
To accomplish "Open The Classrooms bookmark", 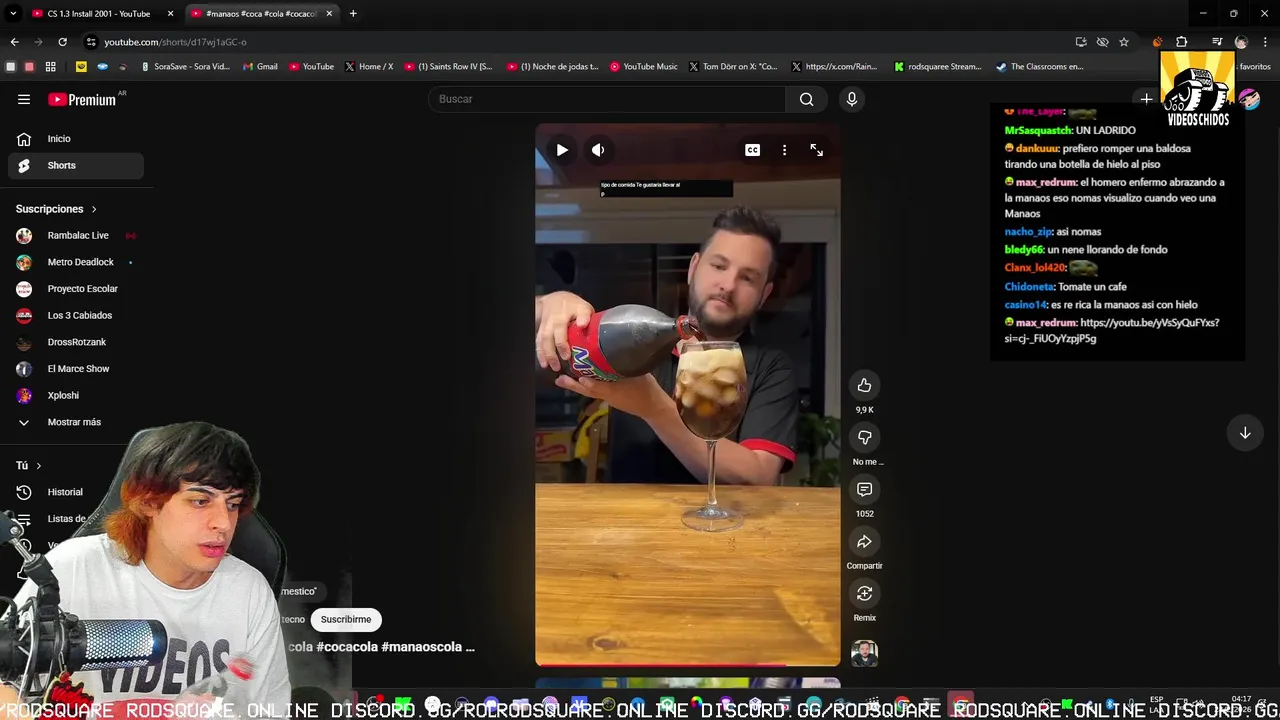I will tap(1039, 67).
